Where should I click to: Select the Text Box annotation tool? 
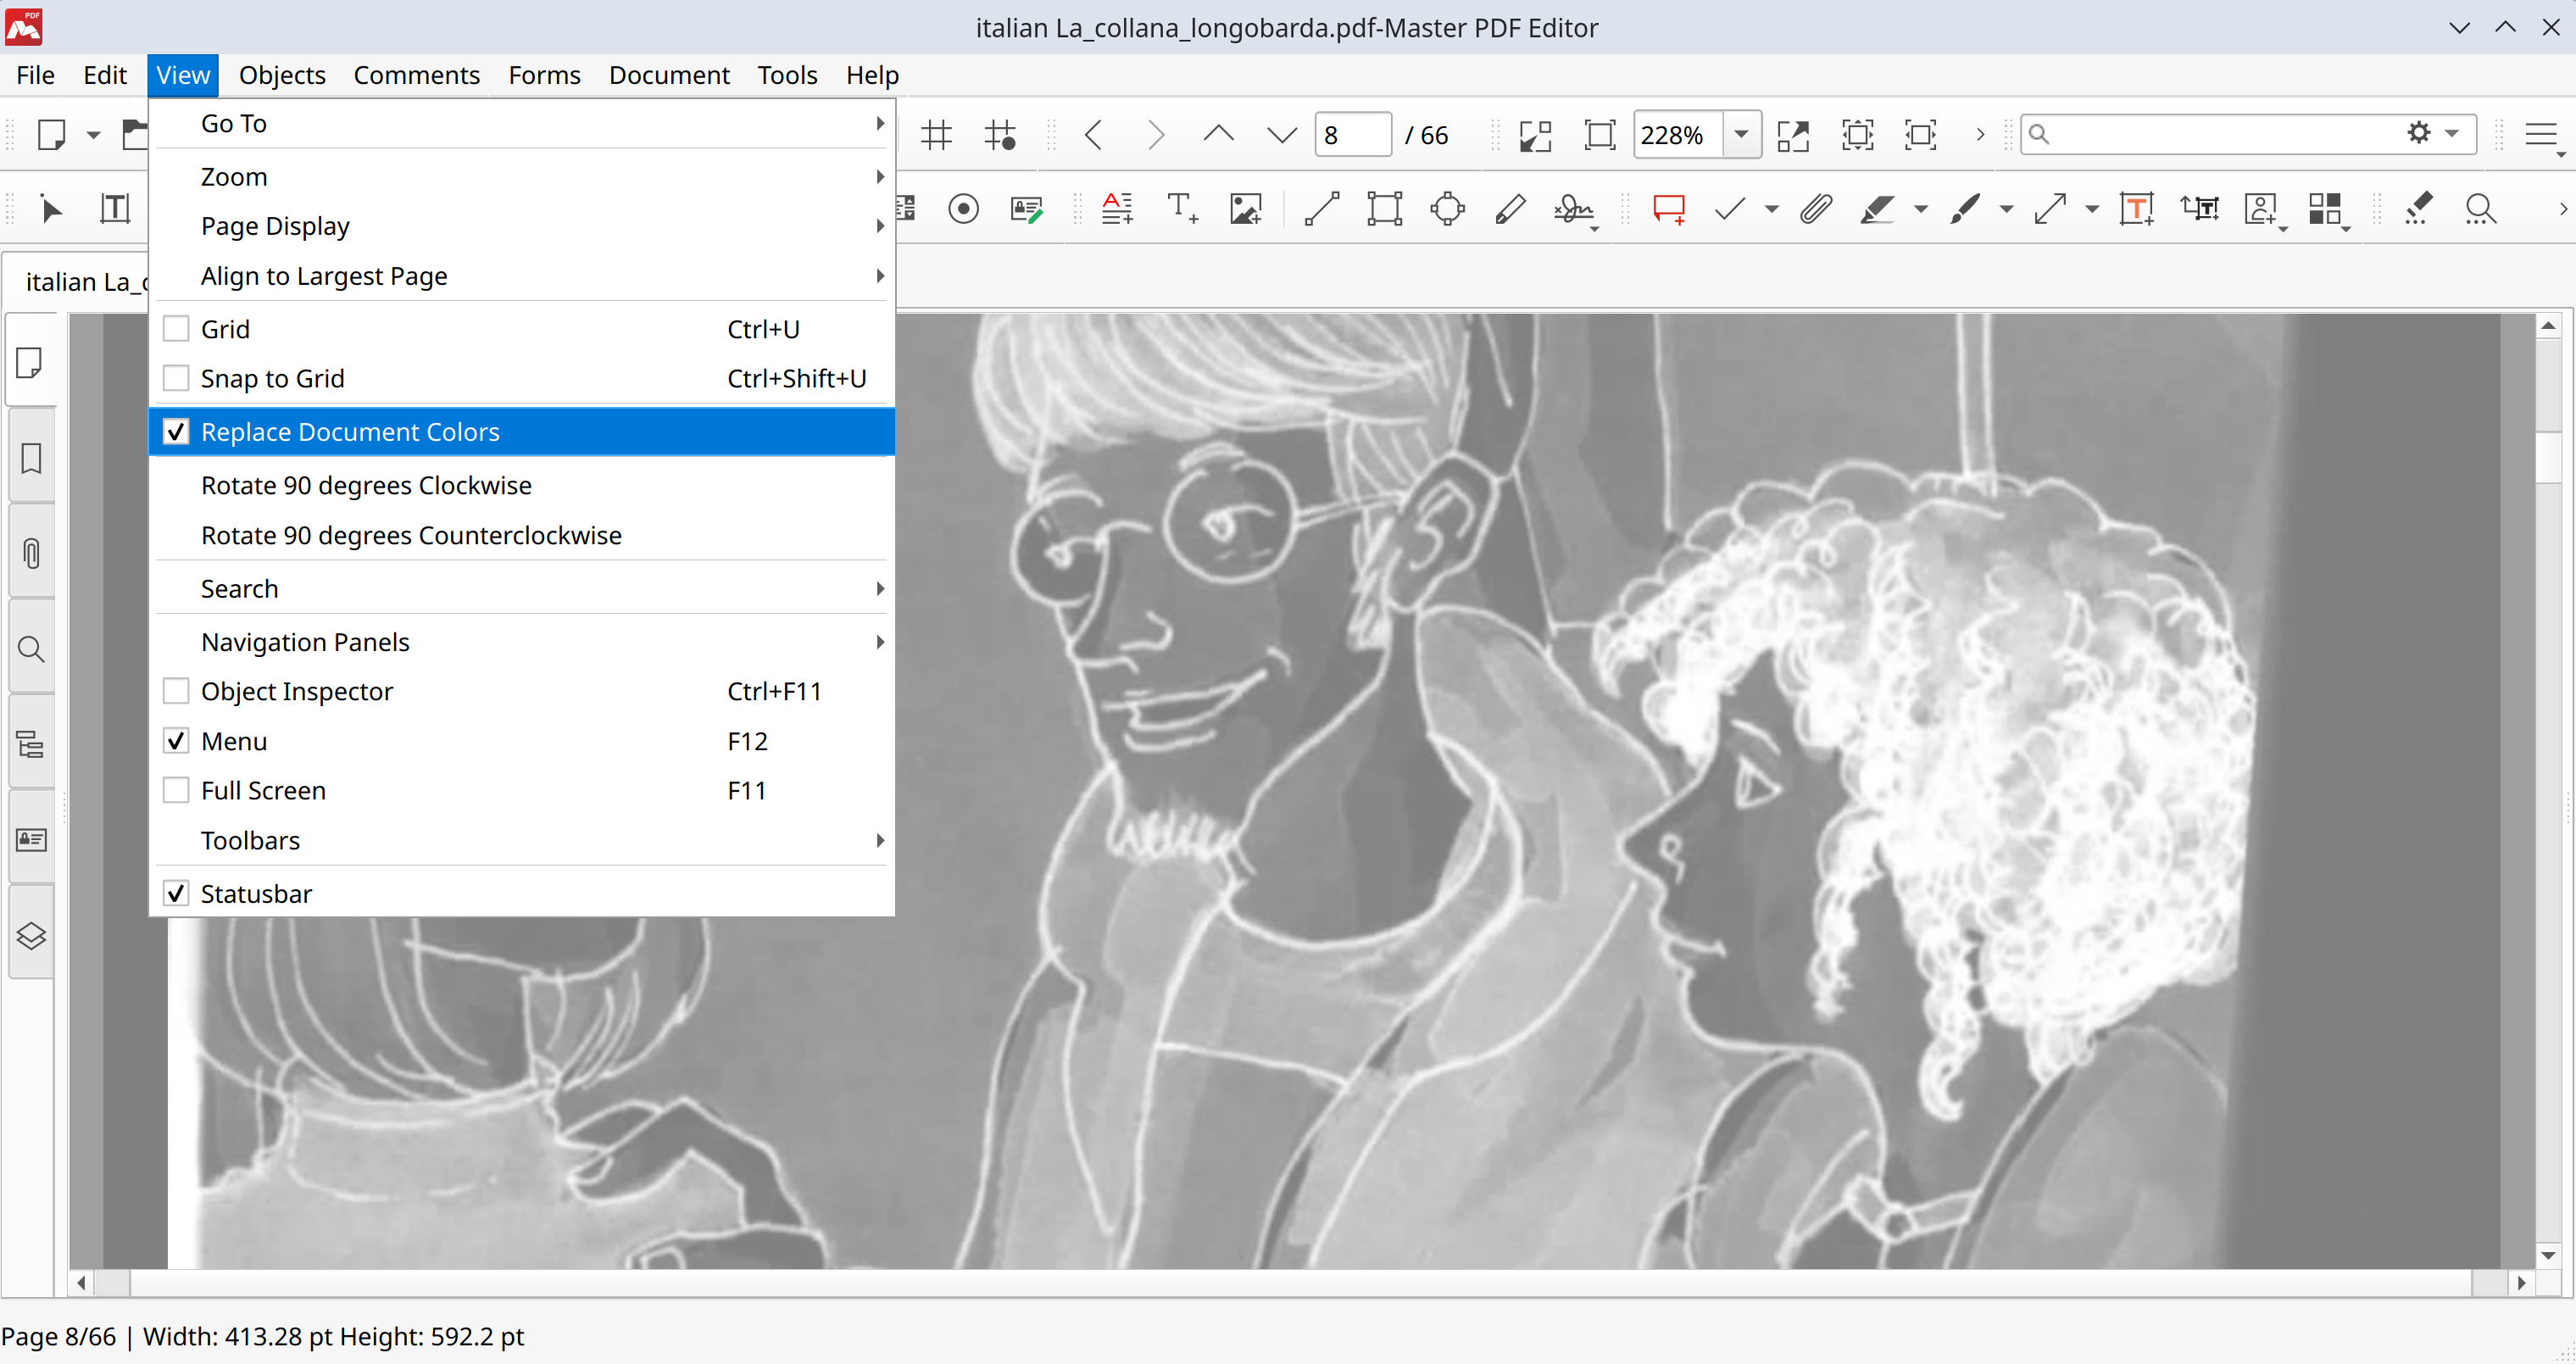[2136, 208]
